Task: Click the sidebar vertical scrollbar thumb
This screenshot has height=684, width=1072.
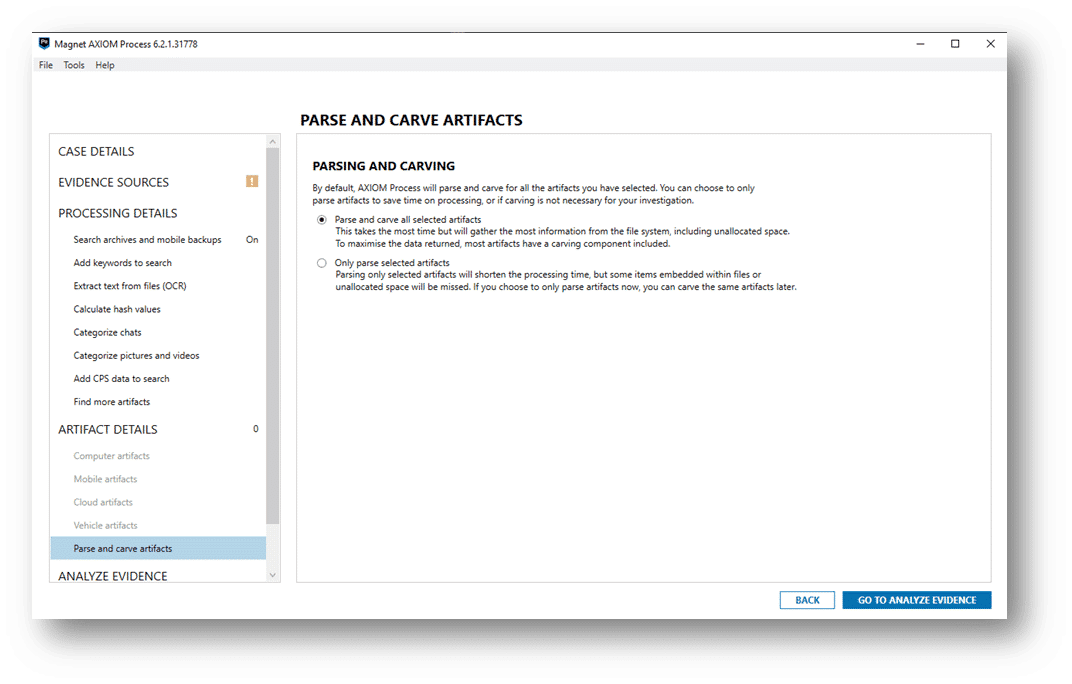Action: 273,336
